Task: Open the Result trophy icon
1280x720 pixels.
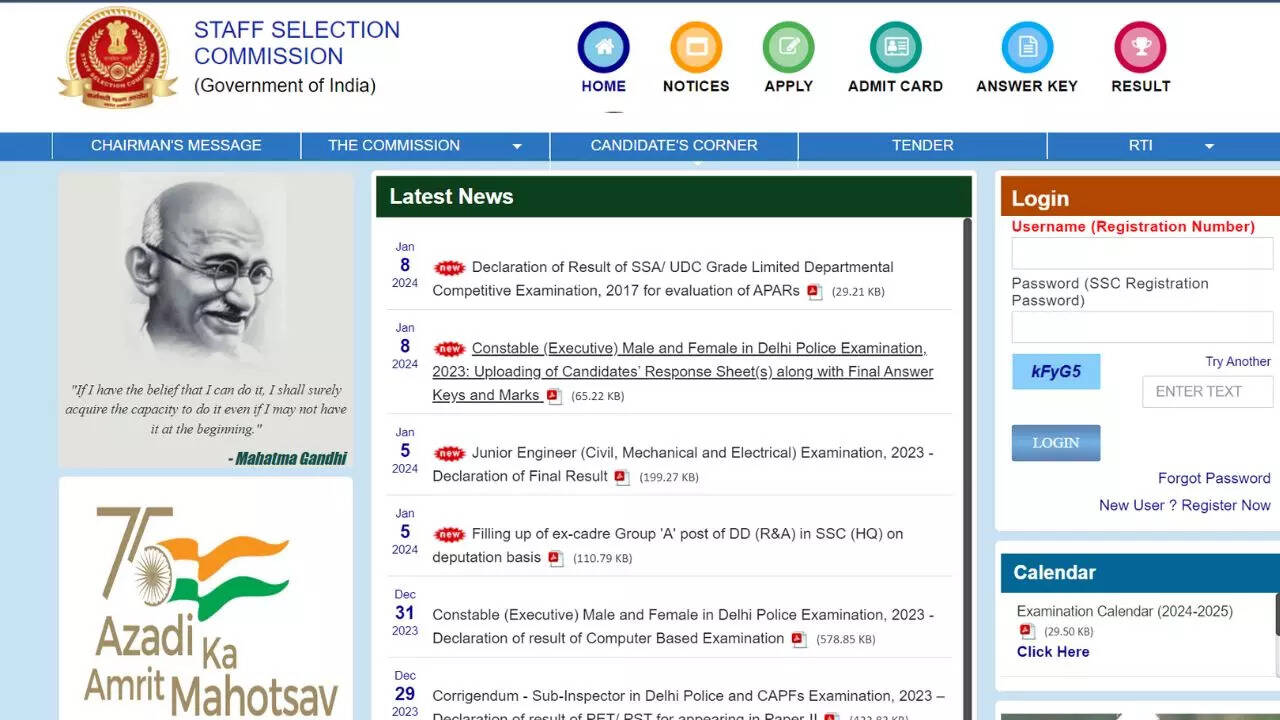Action: pos(1140,47)
